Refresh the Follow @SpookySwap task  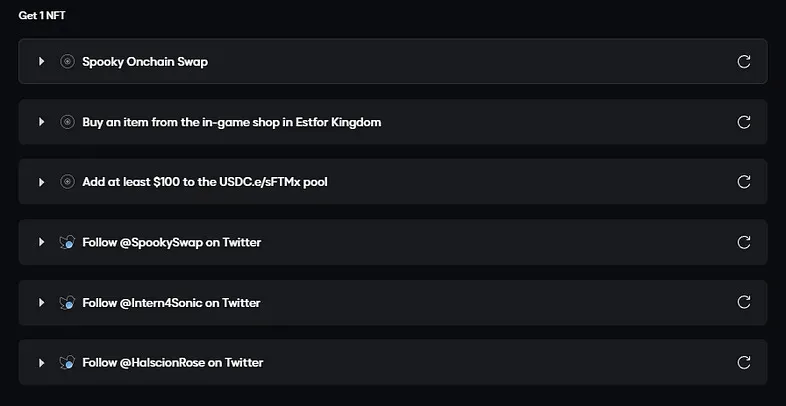tap(743, 242)
